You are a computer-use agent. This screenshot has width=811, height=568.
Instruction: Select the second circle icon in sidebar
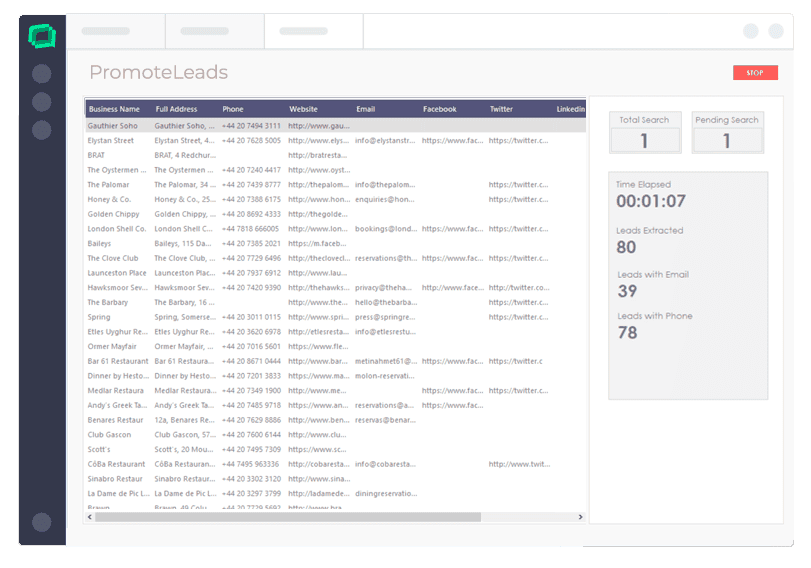[42, 102]
